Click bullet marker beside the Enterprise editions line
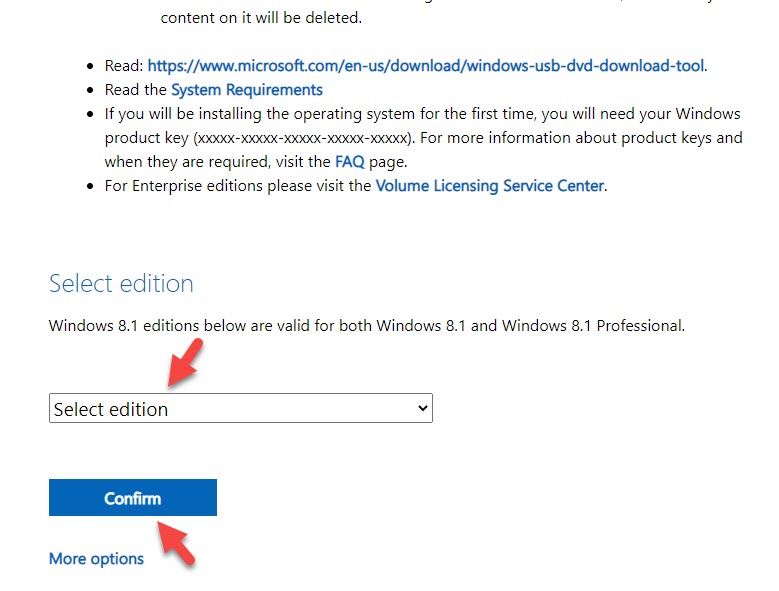 pyautogui.click(x=89, y=186)
